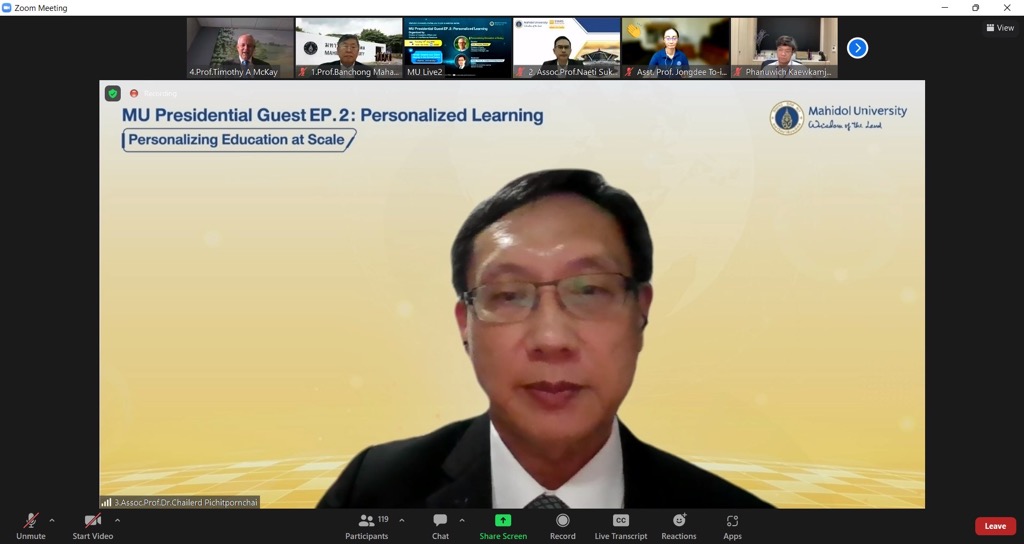The width and height of the screenshot is (1024, 544).
Task: Click the green encryption shield icon
Action: [113, 93]
